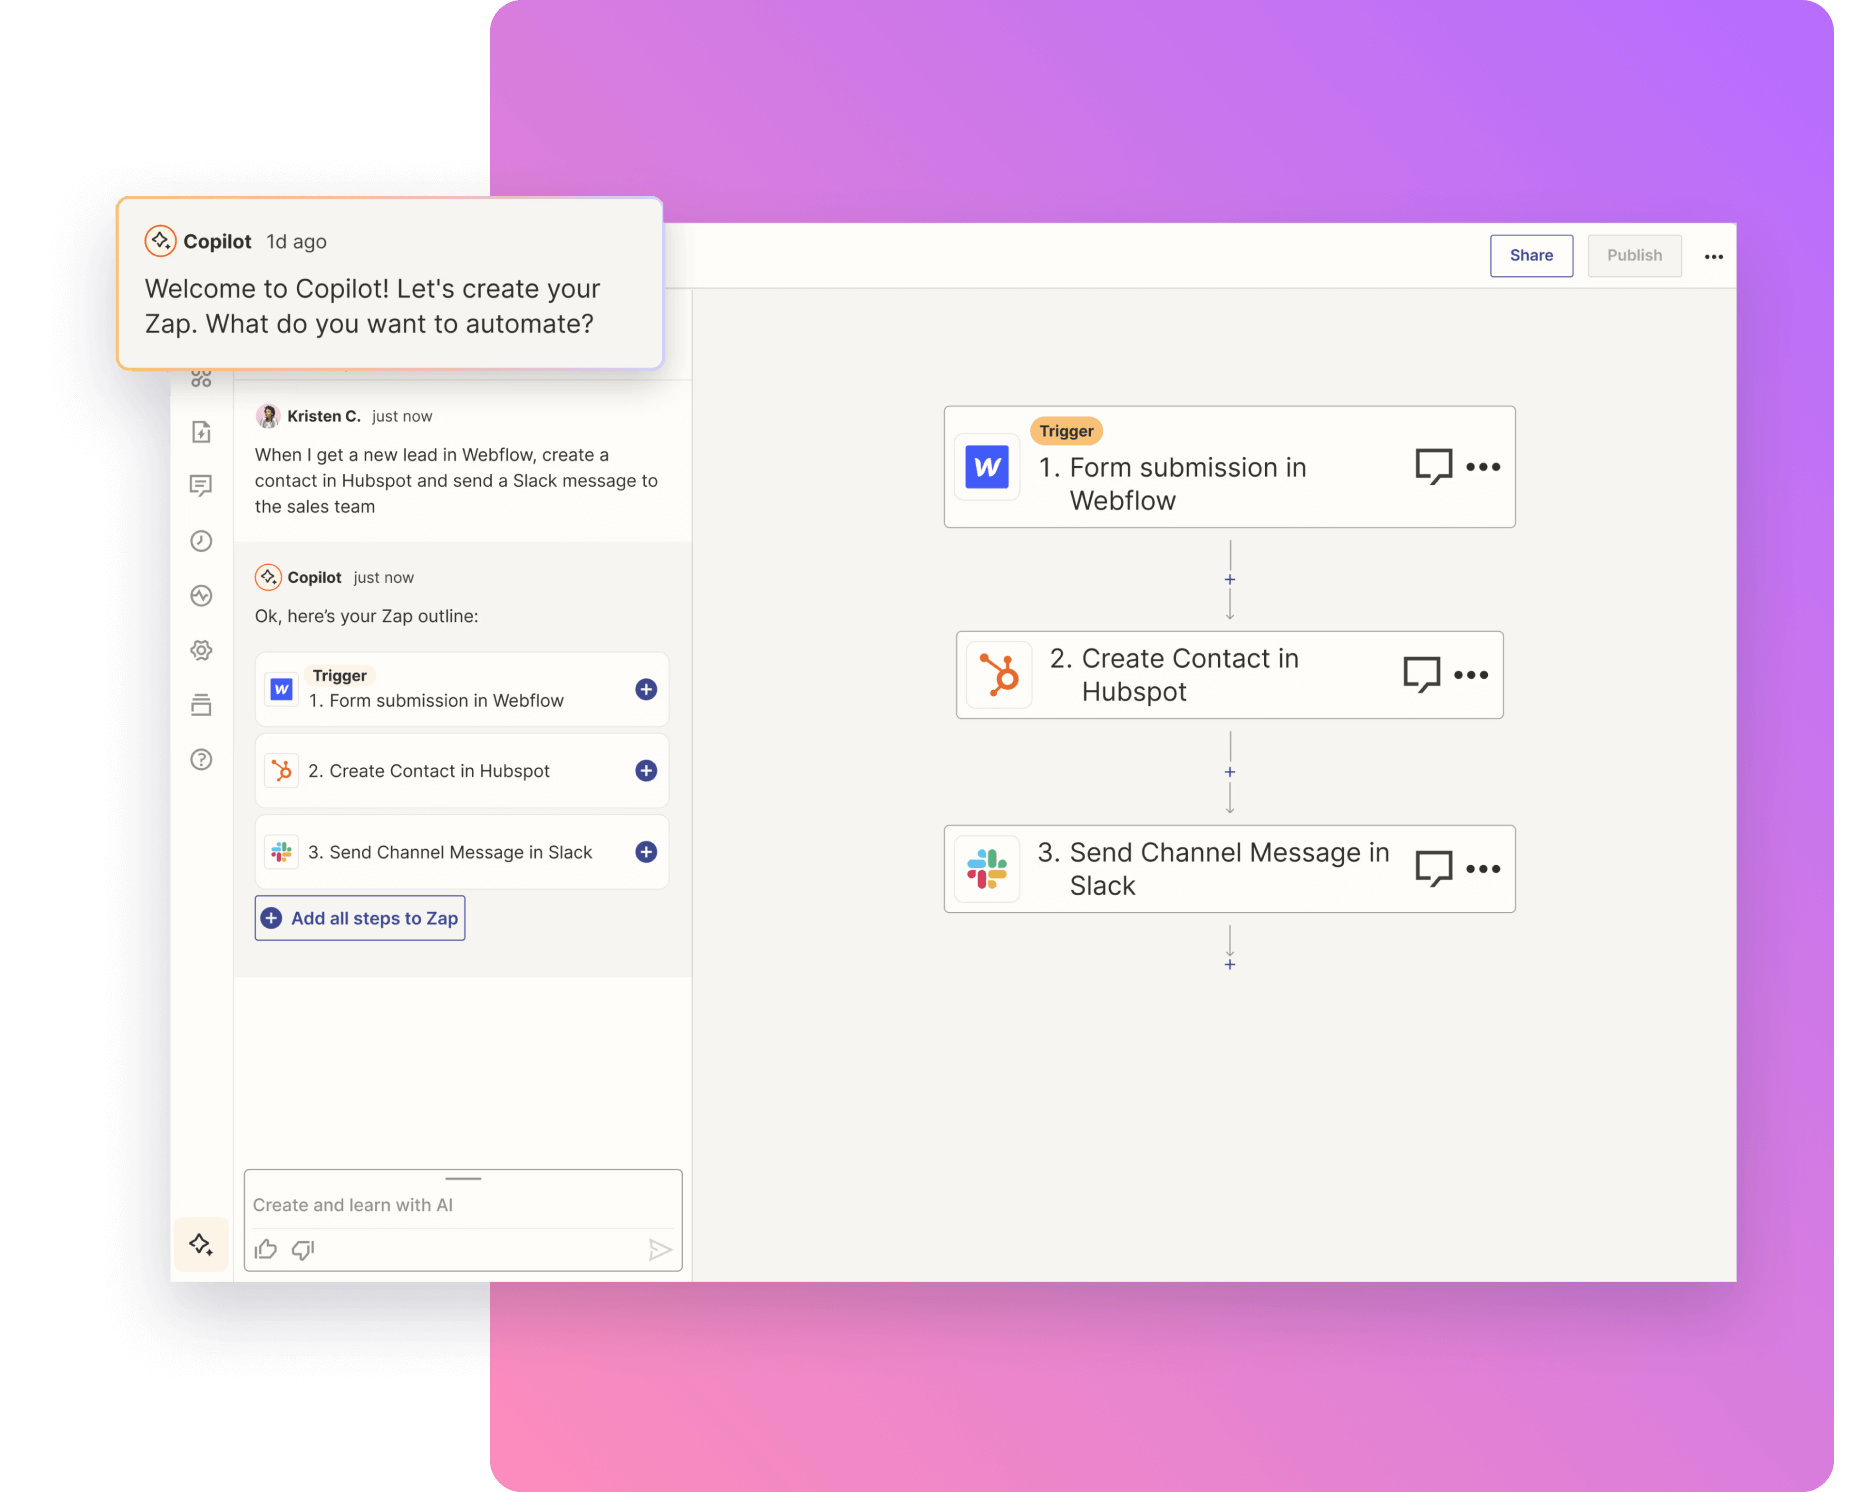Click the Publish button

coord(1634,256)
